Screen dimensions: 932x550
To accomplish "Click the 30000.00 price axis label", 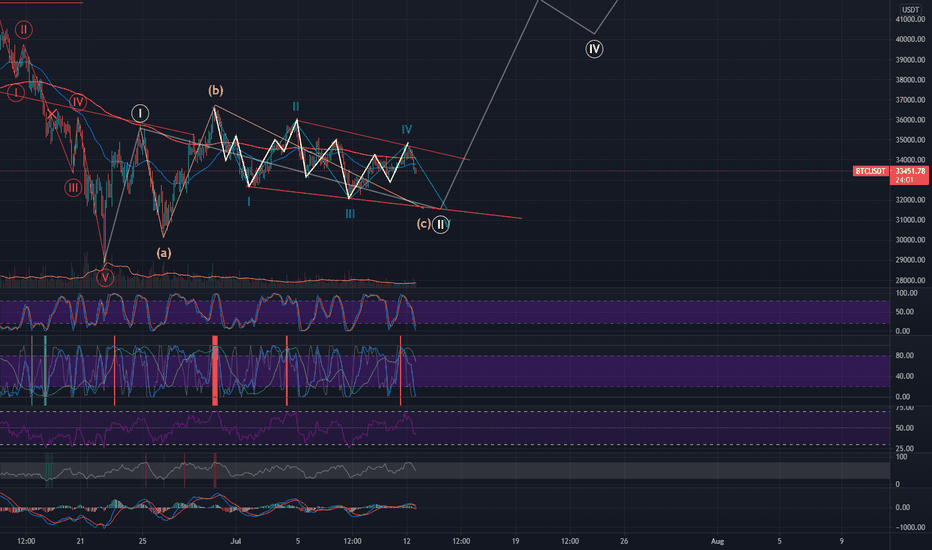I will (910, 240).
